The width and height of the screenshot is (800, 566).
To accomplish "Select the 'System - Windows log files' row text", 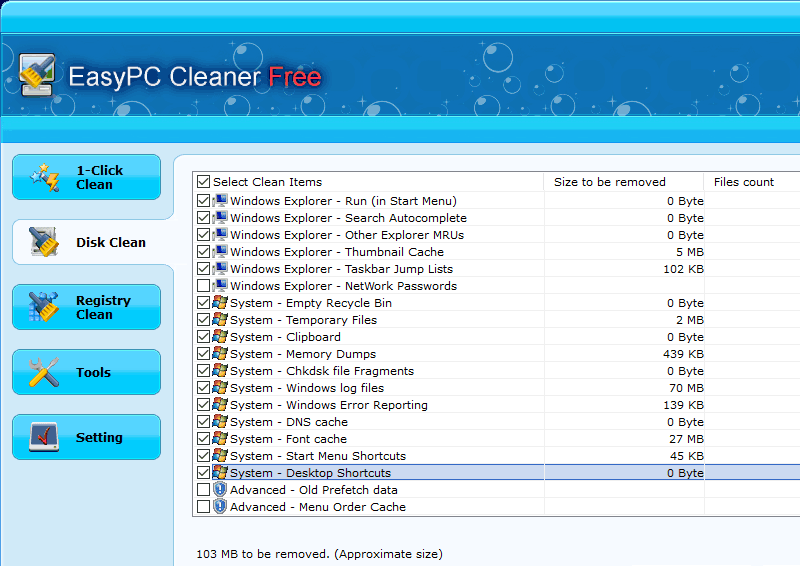I will pos(307,388).
